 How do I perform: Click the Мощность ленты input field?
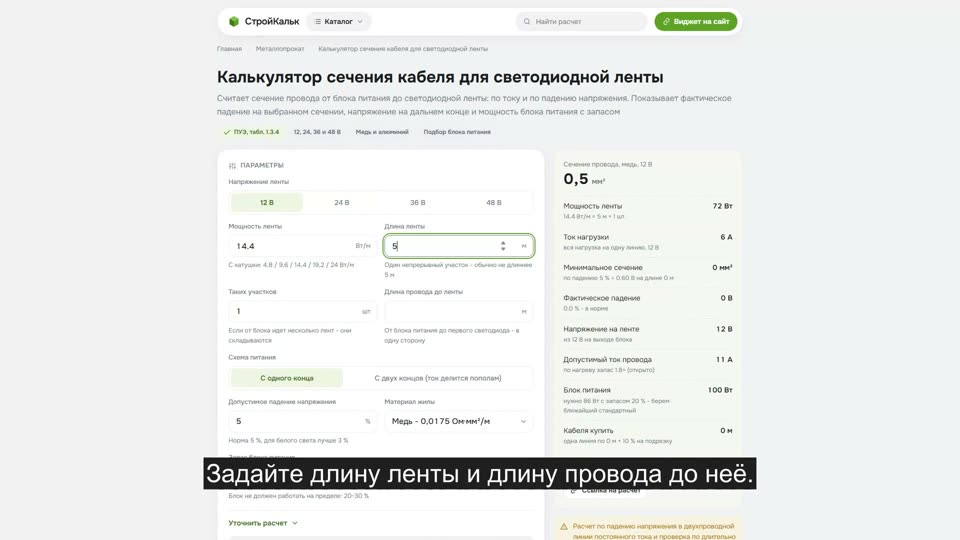coord(302,246)
